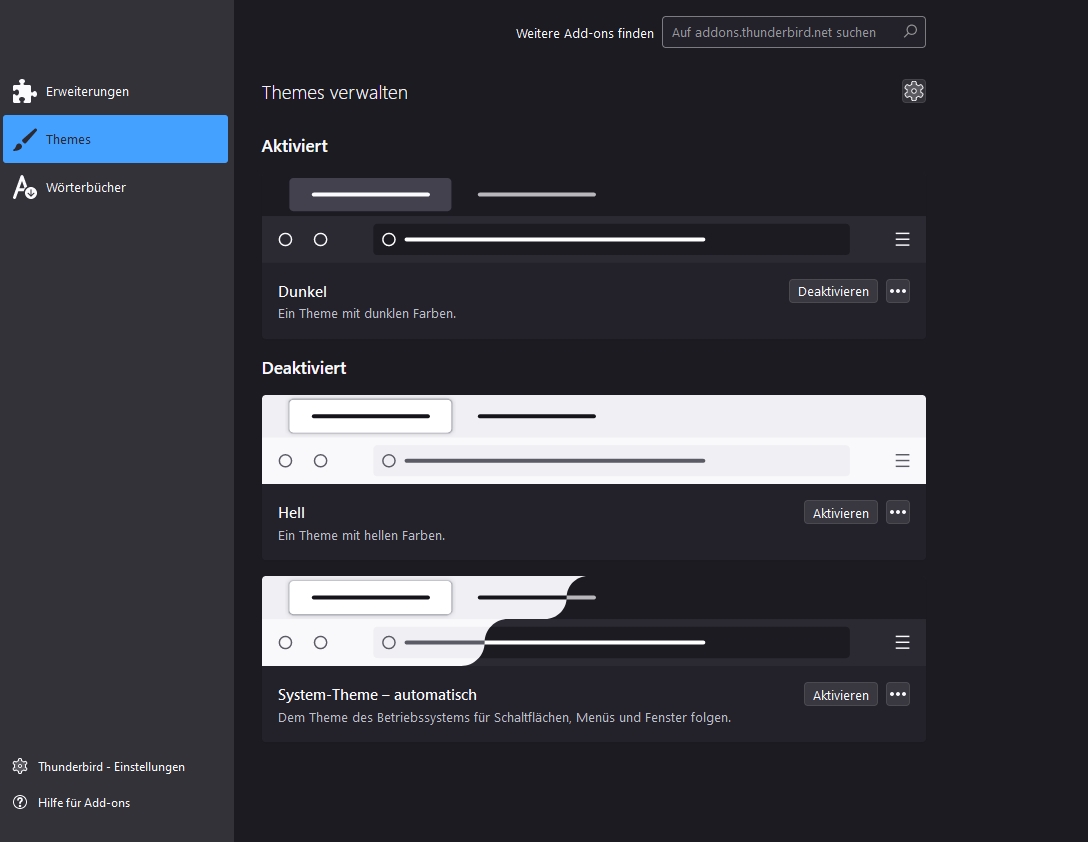Image resolution: width=1088 pixels, height=842 pixels.
Task: Go to Erweiterungen section
Action: (x=115, y=91)
